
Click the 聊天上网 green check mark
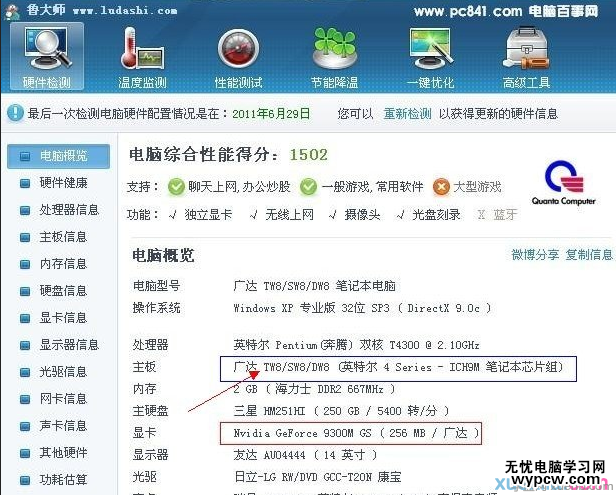click(x=176, y=187)
